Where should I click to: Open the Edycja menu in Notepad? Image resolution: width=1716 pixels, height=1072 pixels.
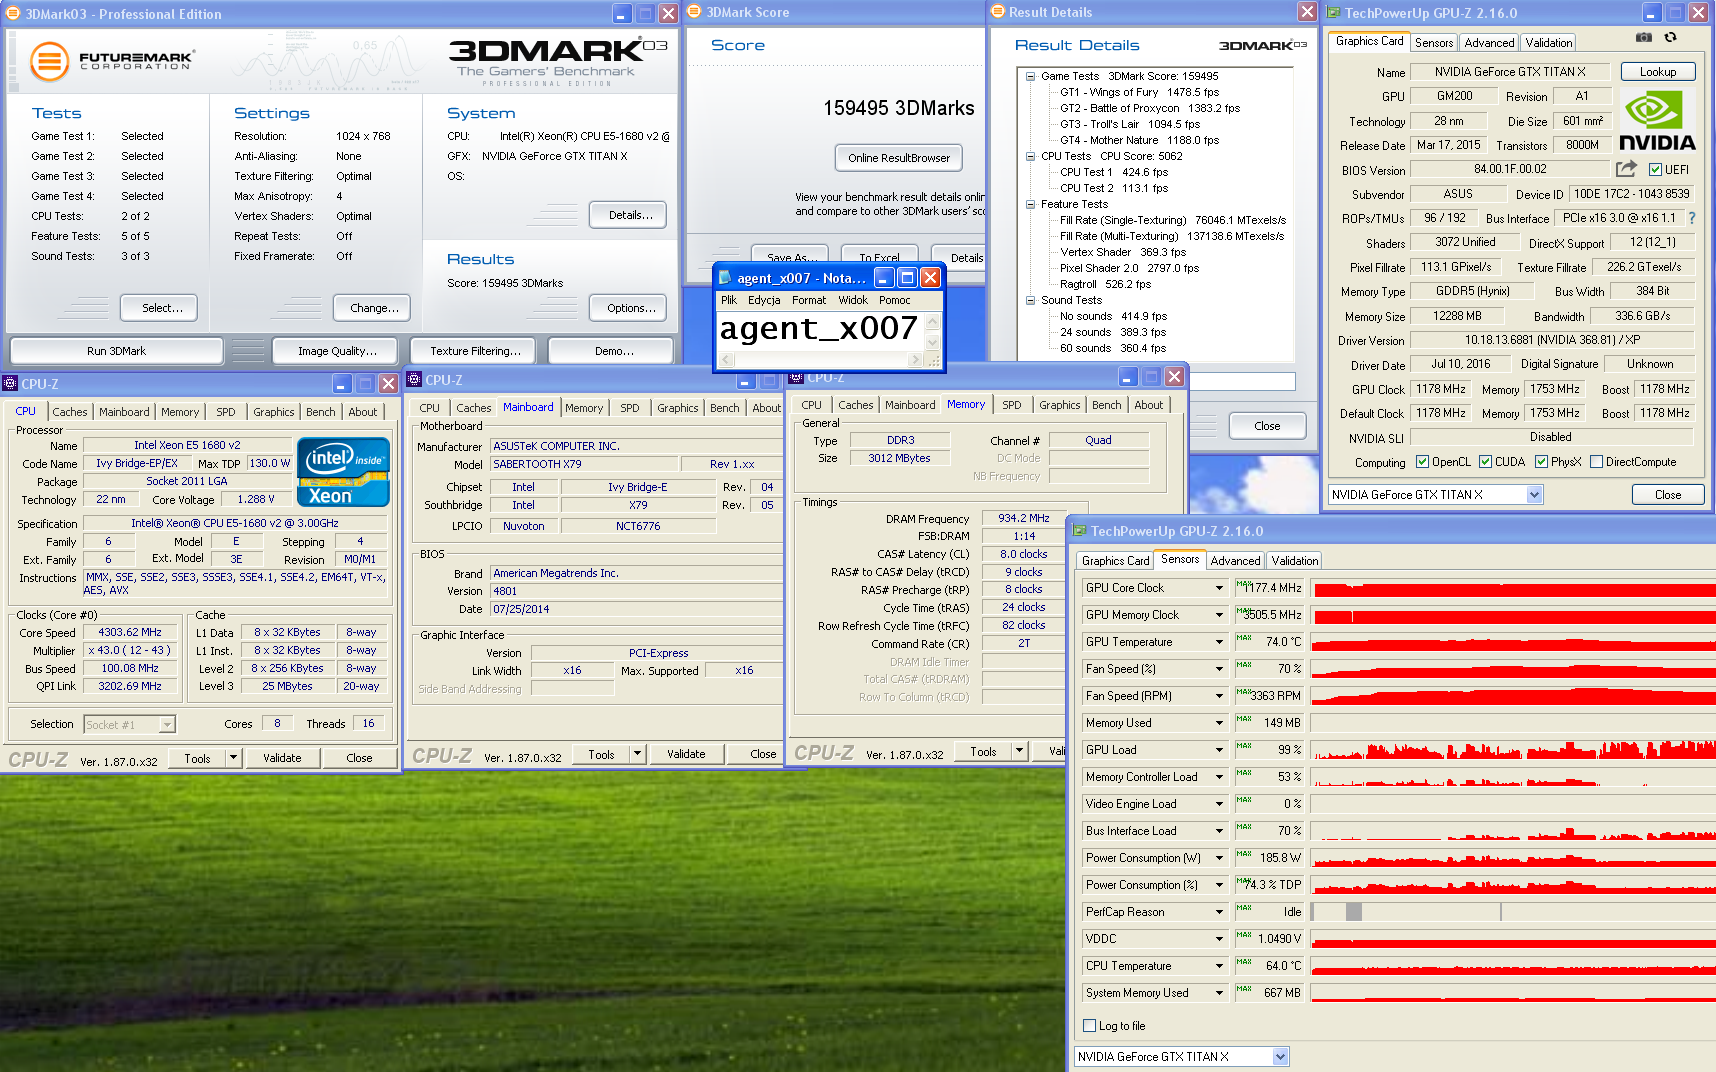click(x=764, y=300)
